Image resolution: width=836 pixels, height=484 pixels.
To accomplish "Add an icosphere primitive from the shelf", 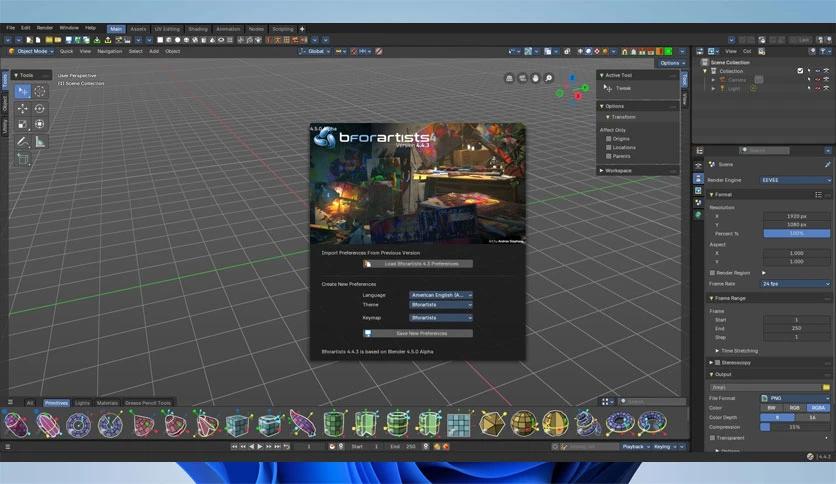I will [492, 424].
